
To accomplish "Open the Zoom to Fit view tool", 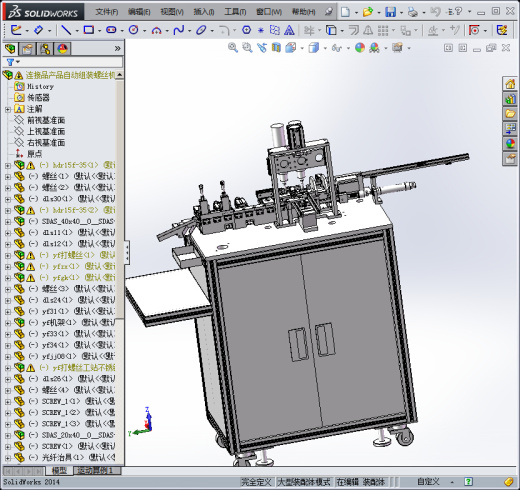I will (233, 48).
